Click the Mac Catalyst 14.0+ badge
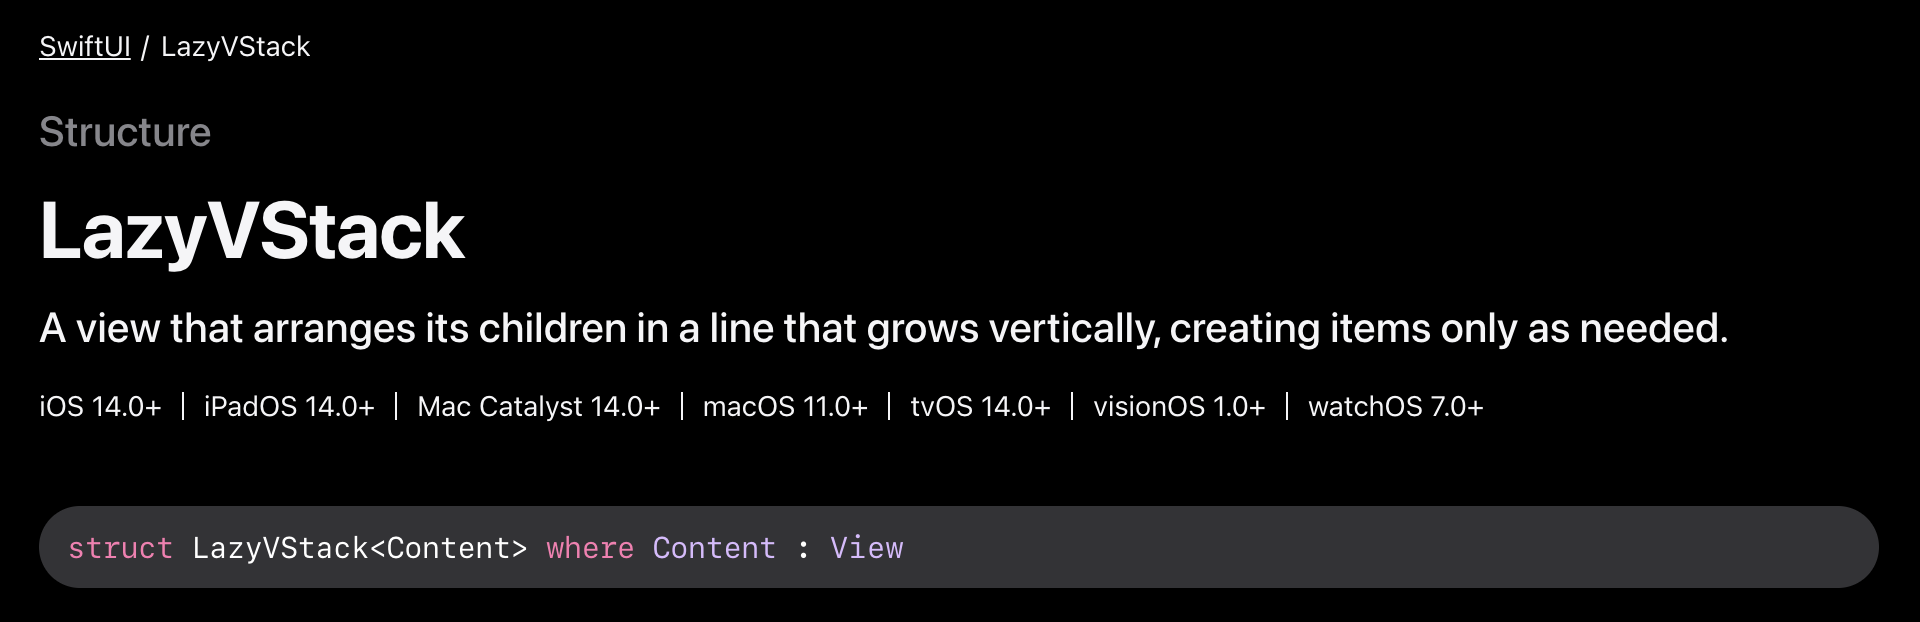This screenshot has height=622, width=1920. [x=539, y=406]
